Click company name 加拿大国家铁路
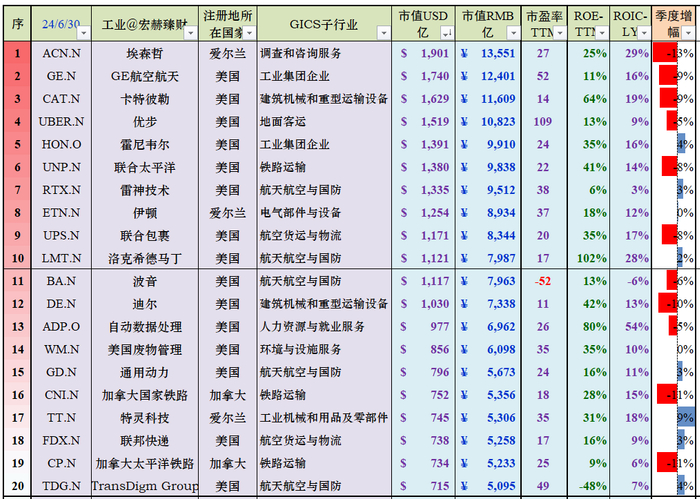 tap(145, 395)
